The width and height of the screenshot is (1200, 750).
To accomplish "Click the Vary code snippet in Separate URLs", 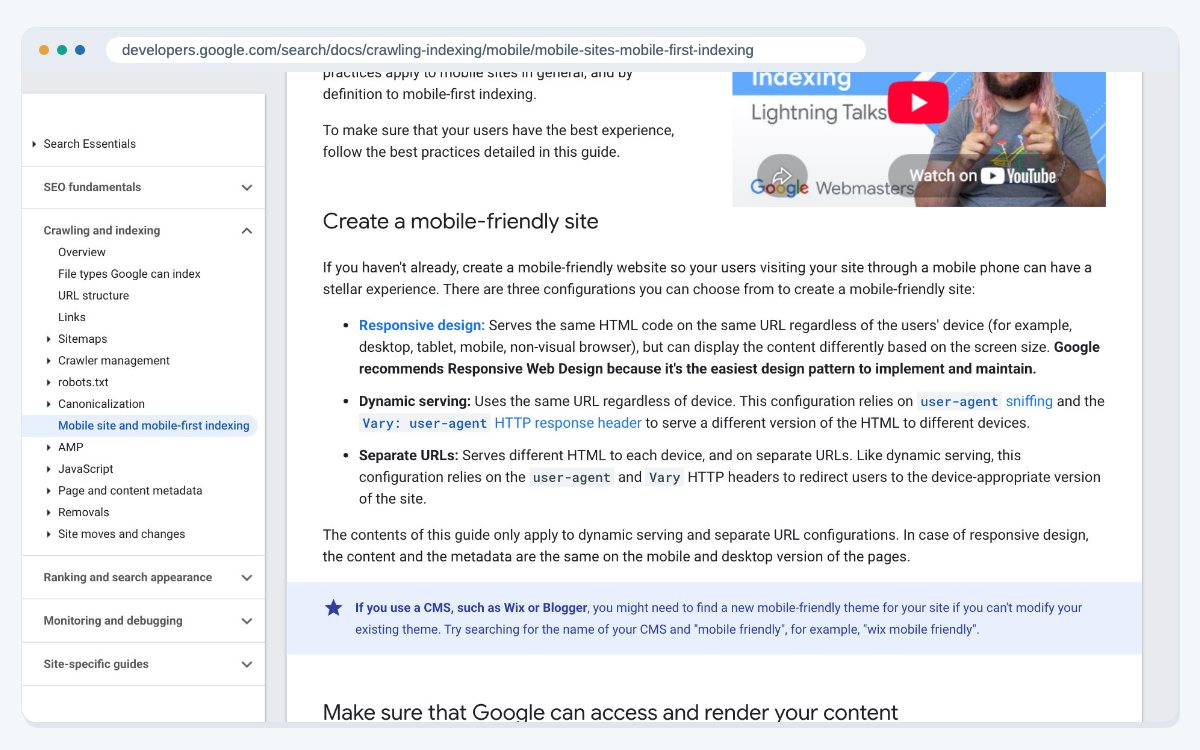I will click(x=665, y=477).
